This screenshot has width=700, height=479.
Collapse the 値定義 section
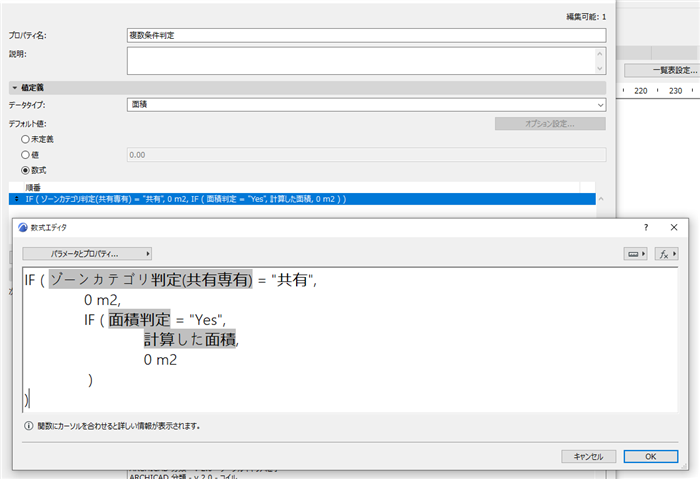coord(15,88)
